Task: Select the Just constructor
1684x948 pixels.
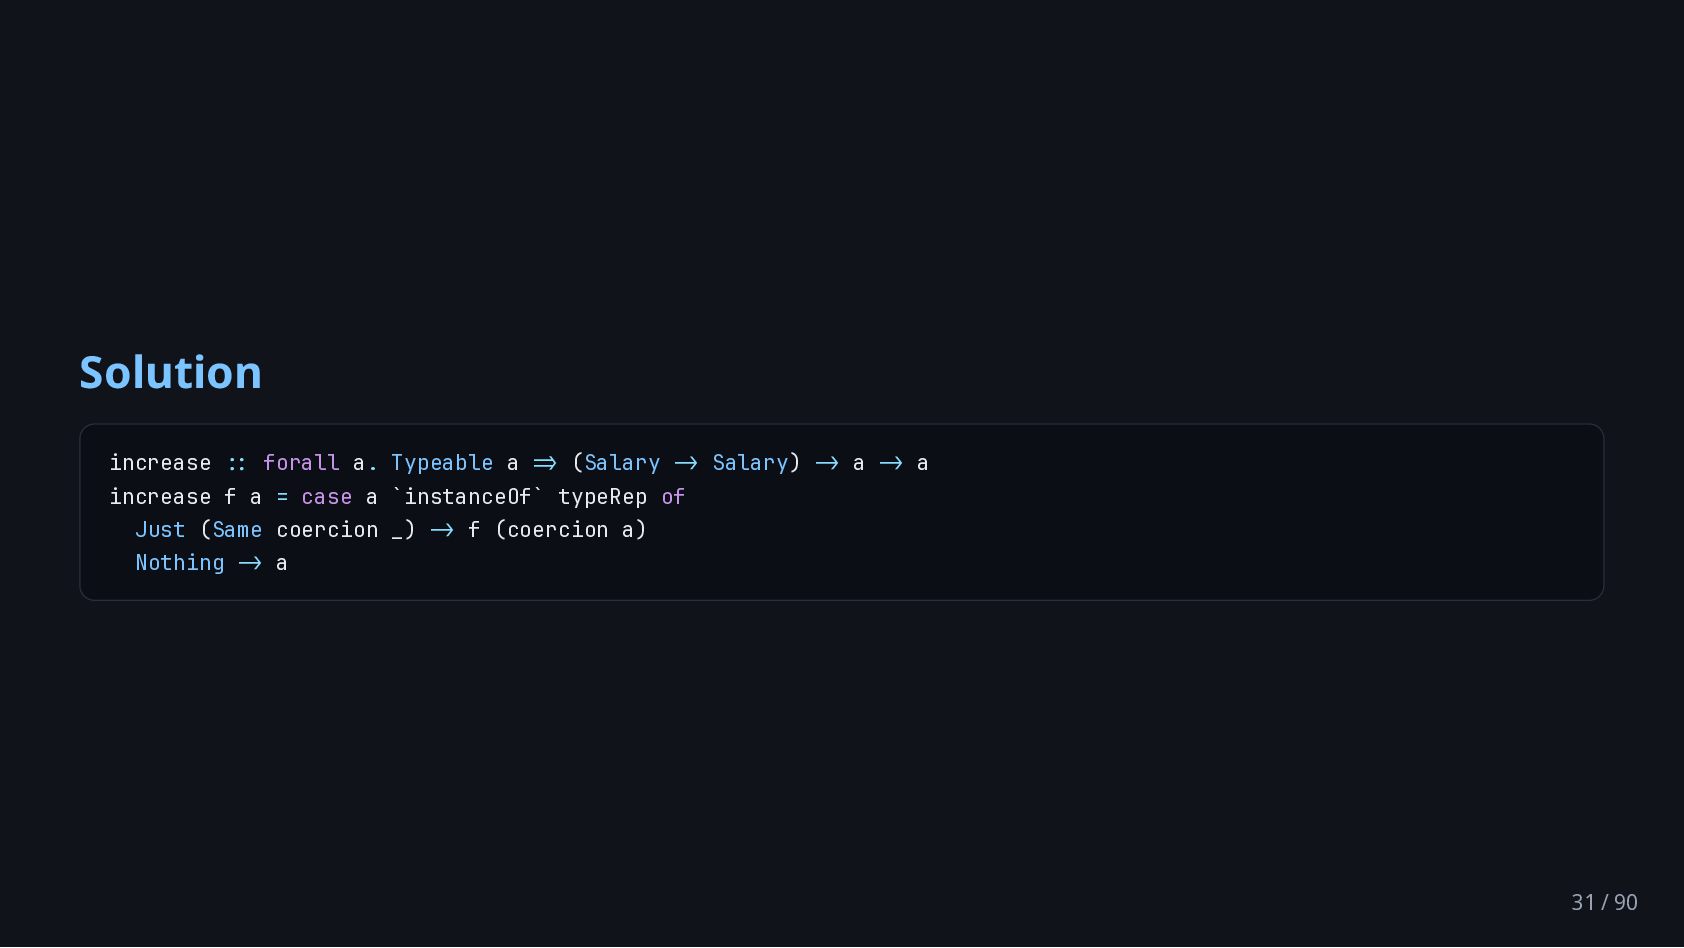Action: click(x=161, y=530)
